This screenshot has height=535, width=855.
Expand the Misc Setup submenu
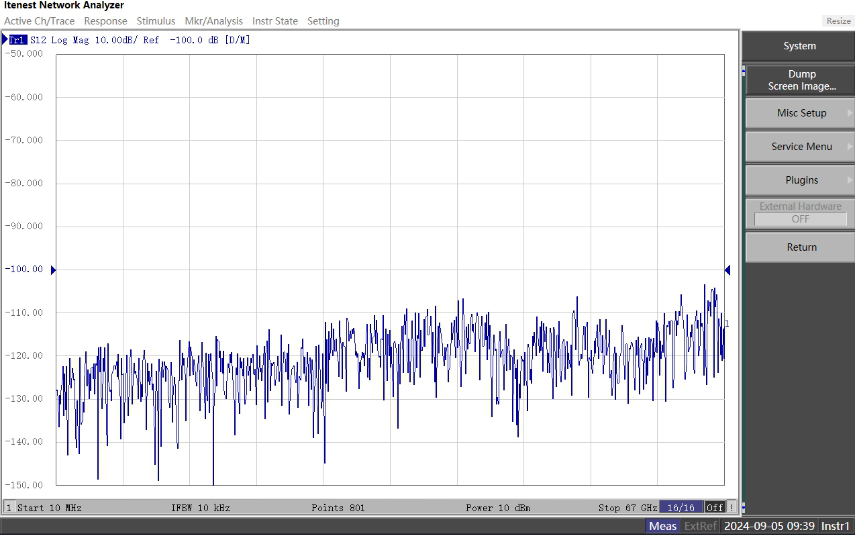click(800, 113)
